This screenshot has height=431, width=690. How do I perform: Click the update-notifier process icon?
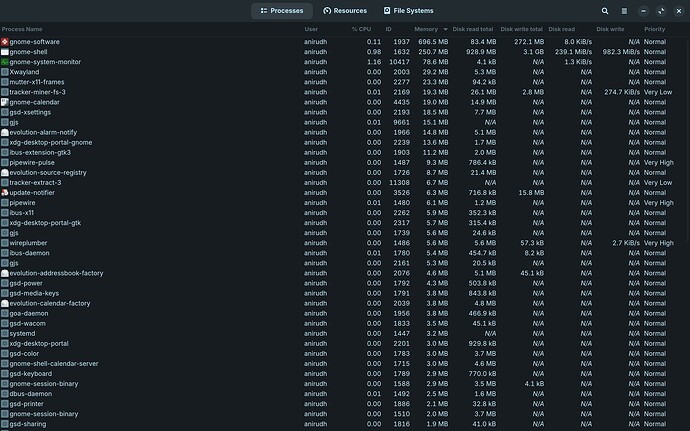[x=5, y=193]
